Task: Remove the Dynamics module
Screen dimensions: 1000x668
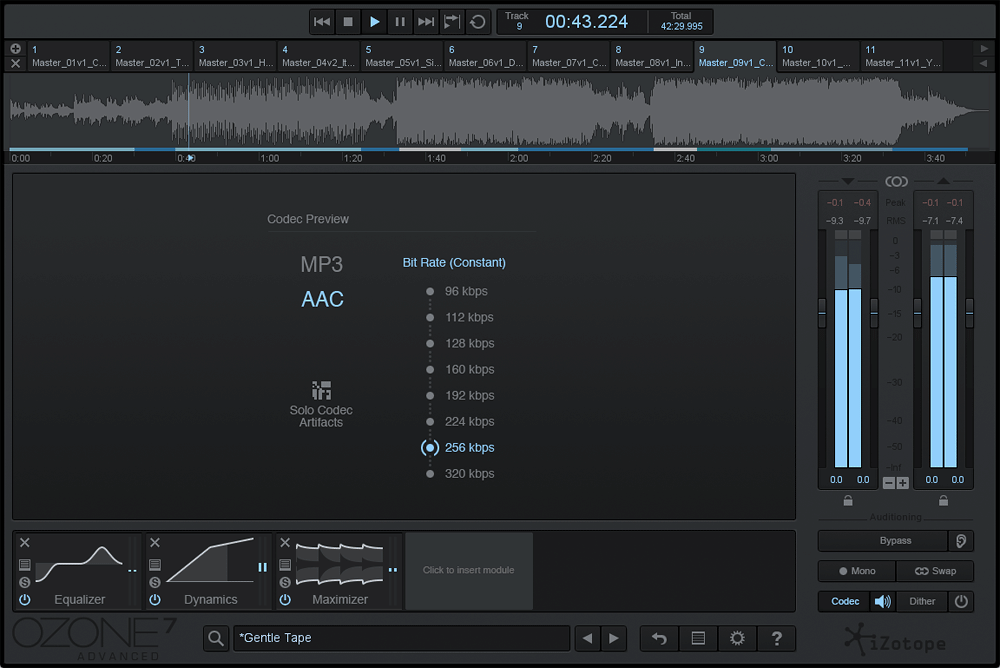Action: (155, 543)
